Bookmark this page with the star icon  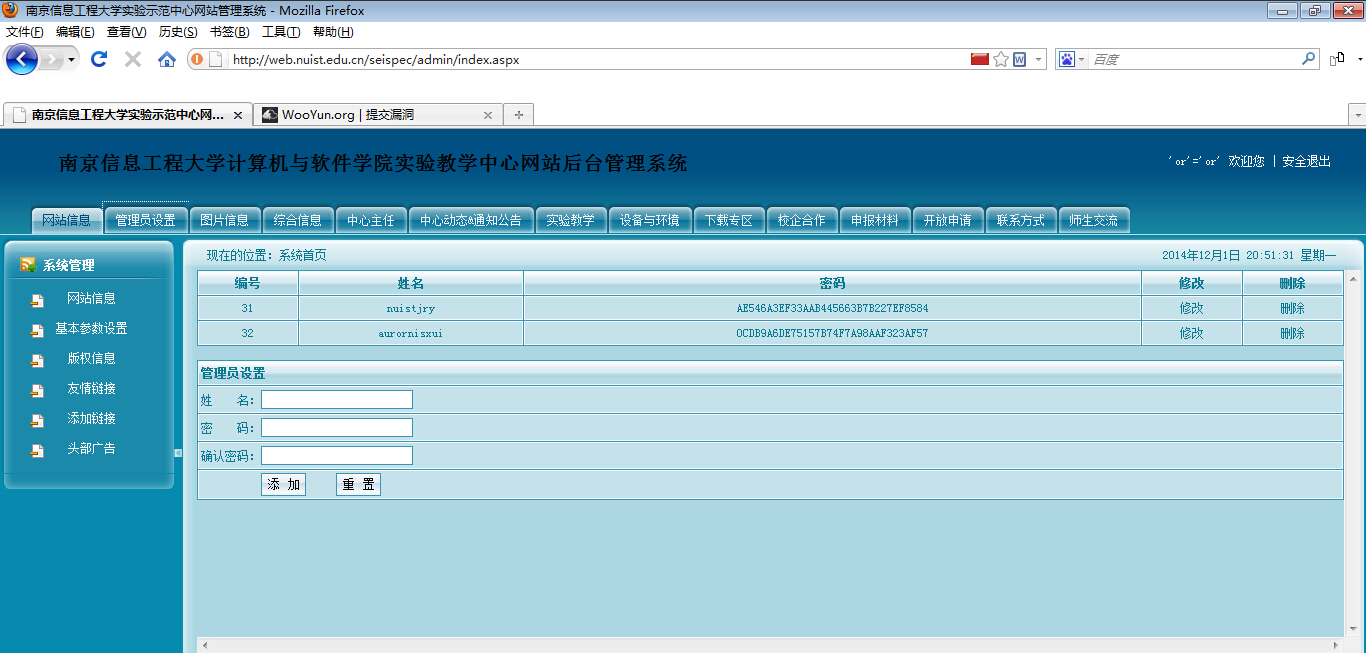tap(1000, 59)
